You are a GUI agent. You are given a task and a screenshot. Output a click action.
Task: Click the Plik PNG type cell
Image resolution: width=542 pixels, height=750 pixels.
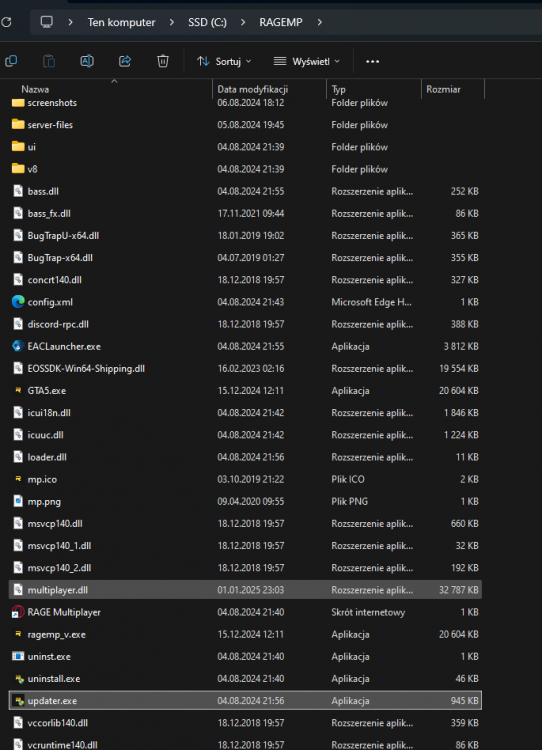[349, 501]
